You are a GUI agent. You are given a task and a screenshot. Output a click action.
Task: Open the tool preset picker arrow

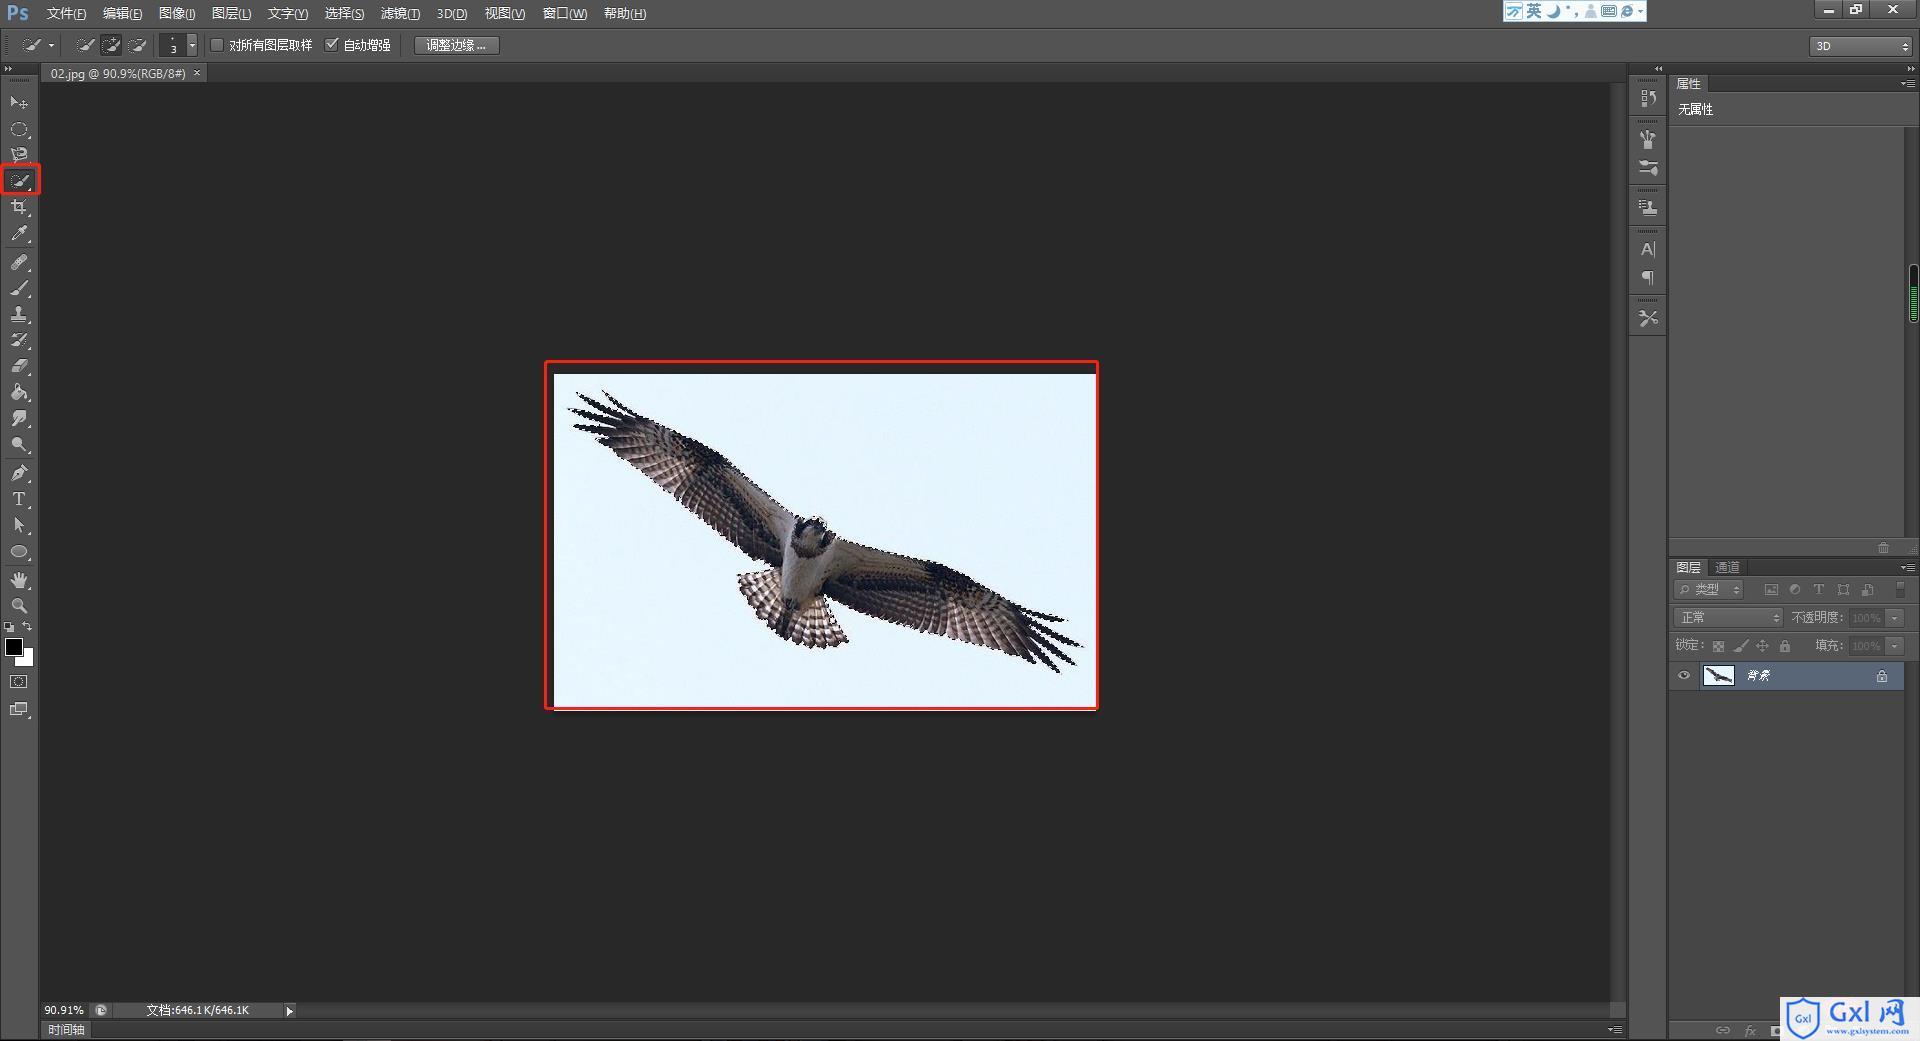point(51,45)
